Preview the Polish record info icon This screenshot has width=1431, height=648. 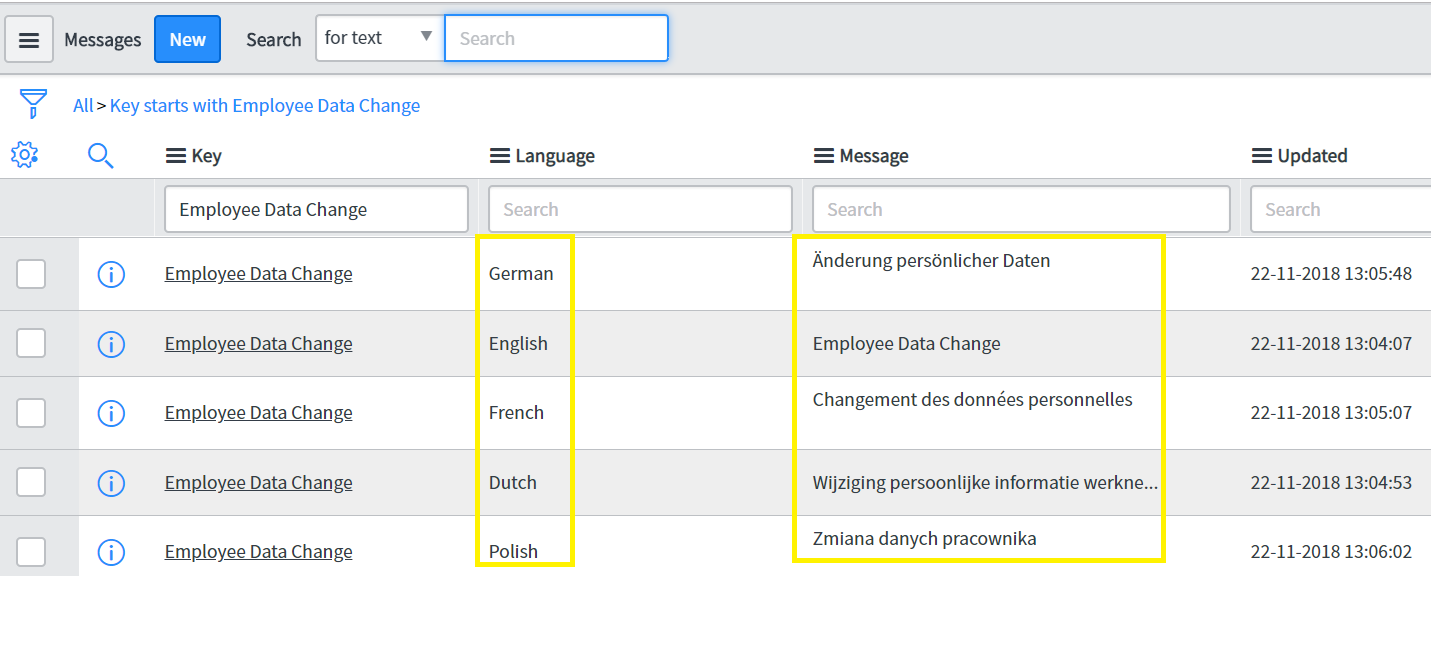pyautogui.click(x=111, y=552)
